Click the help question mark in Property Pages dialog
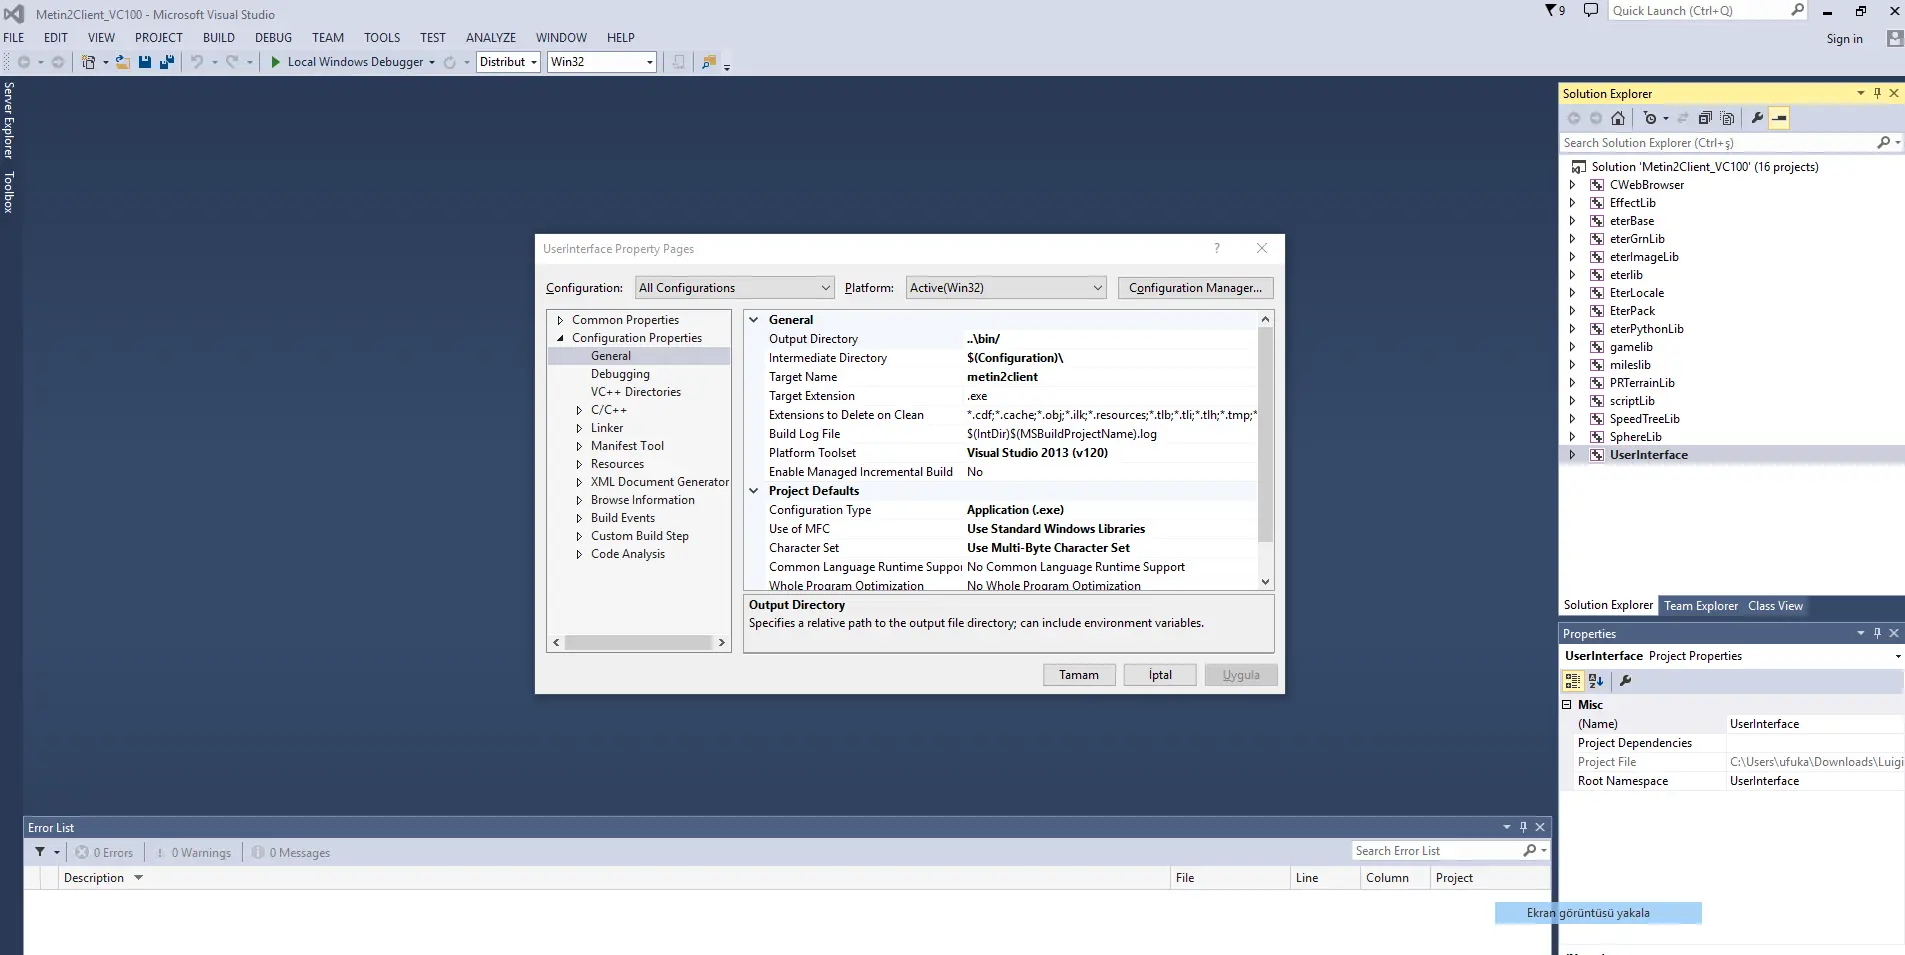The height and width of the screenshot is (955, 1905). (1217, 248)
